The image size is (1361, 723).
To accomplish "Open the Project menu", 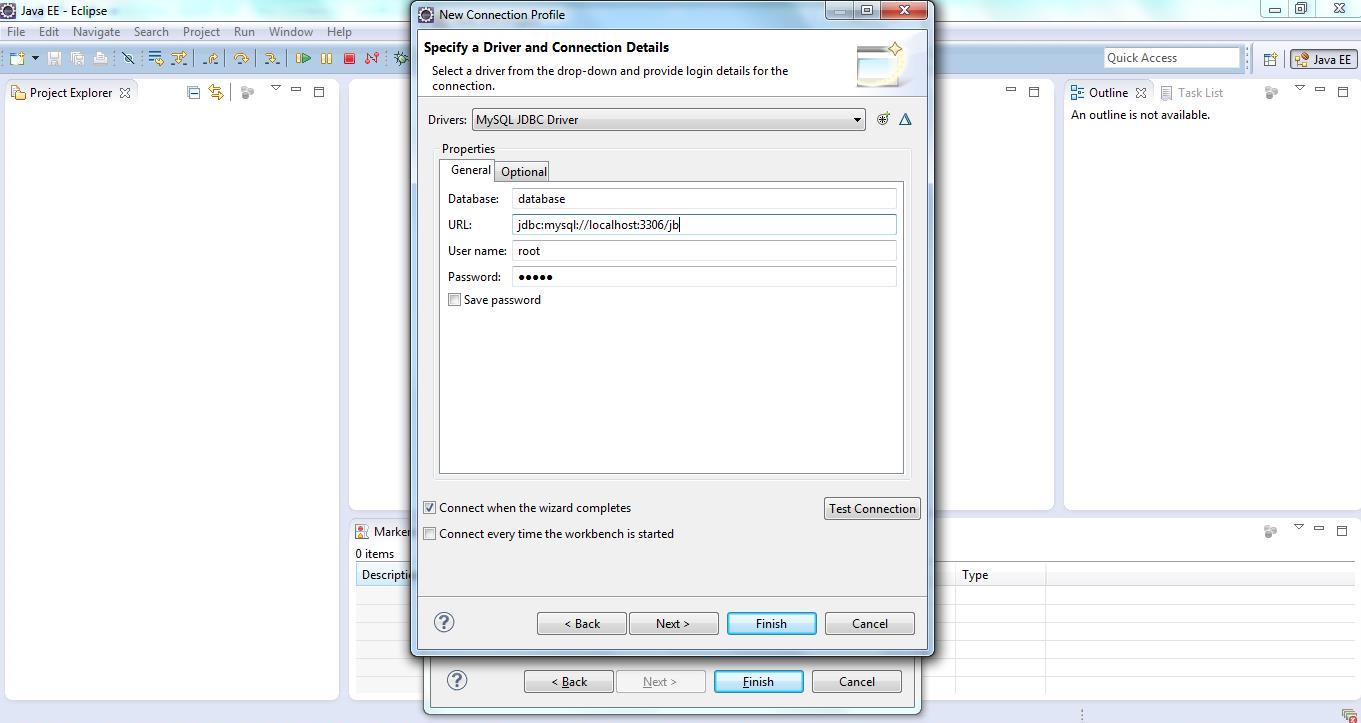I will [201, 31].
